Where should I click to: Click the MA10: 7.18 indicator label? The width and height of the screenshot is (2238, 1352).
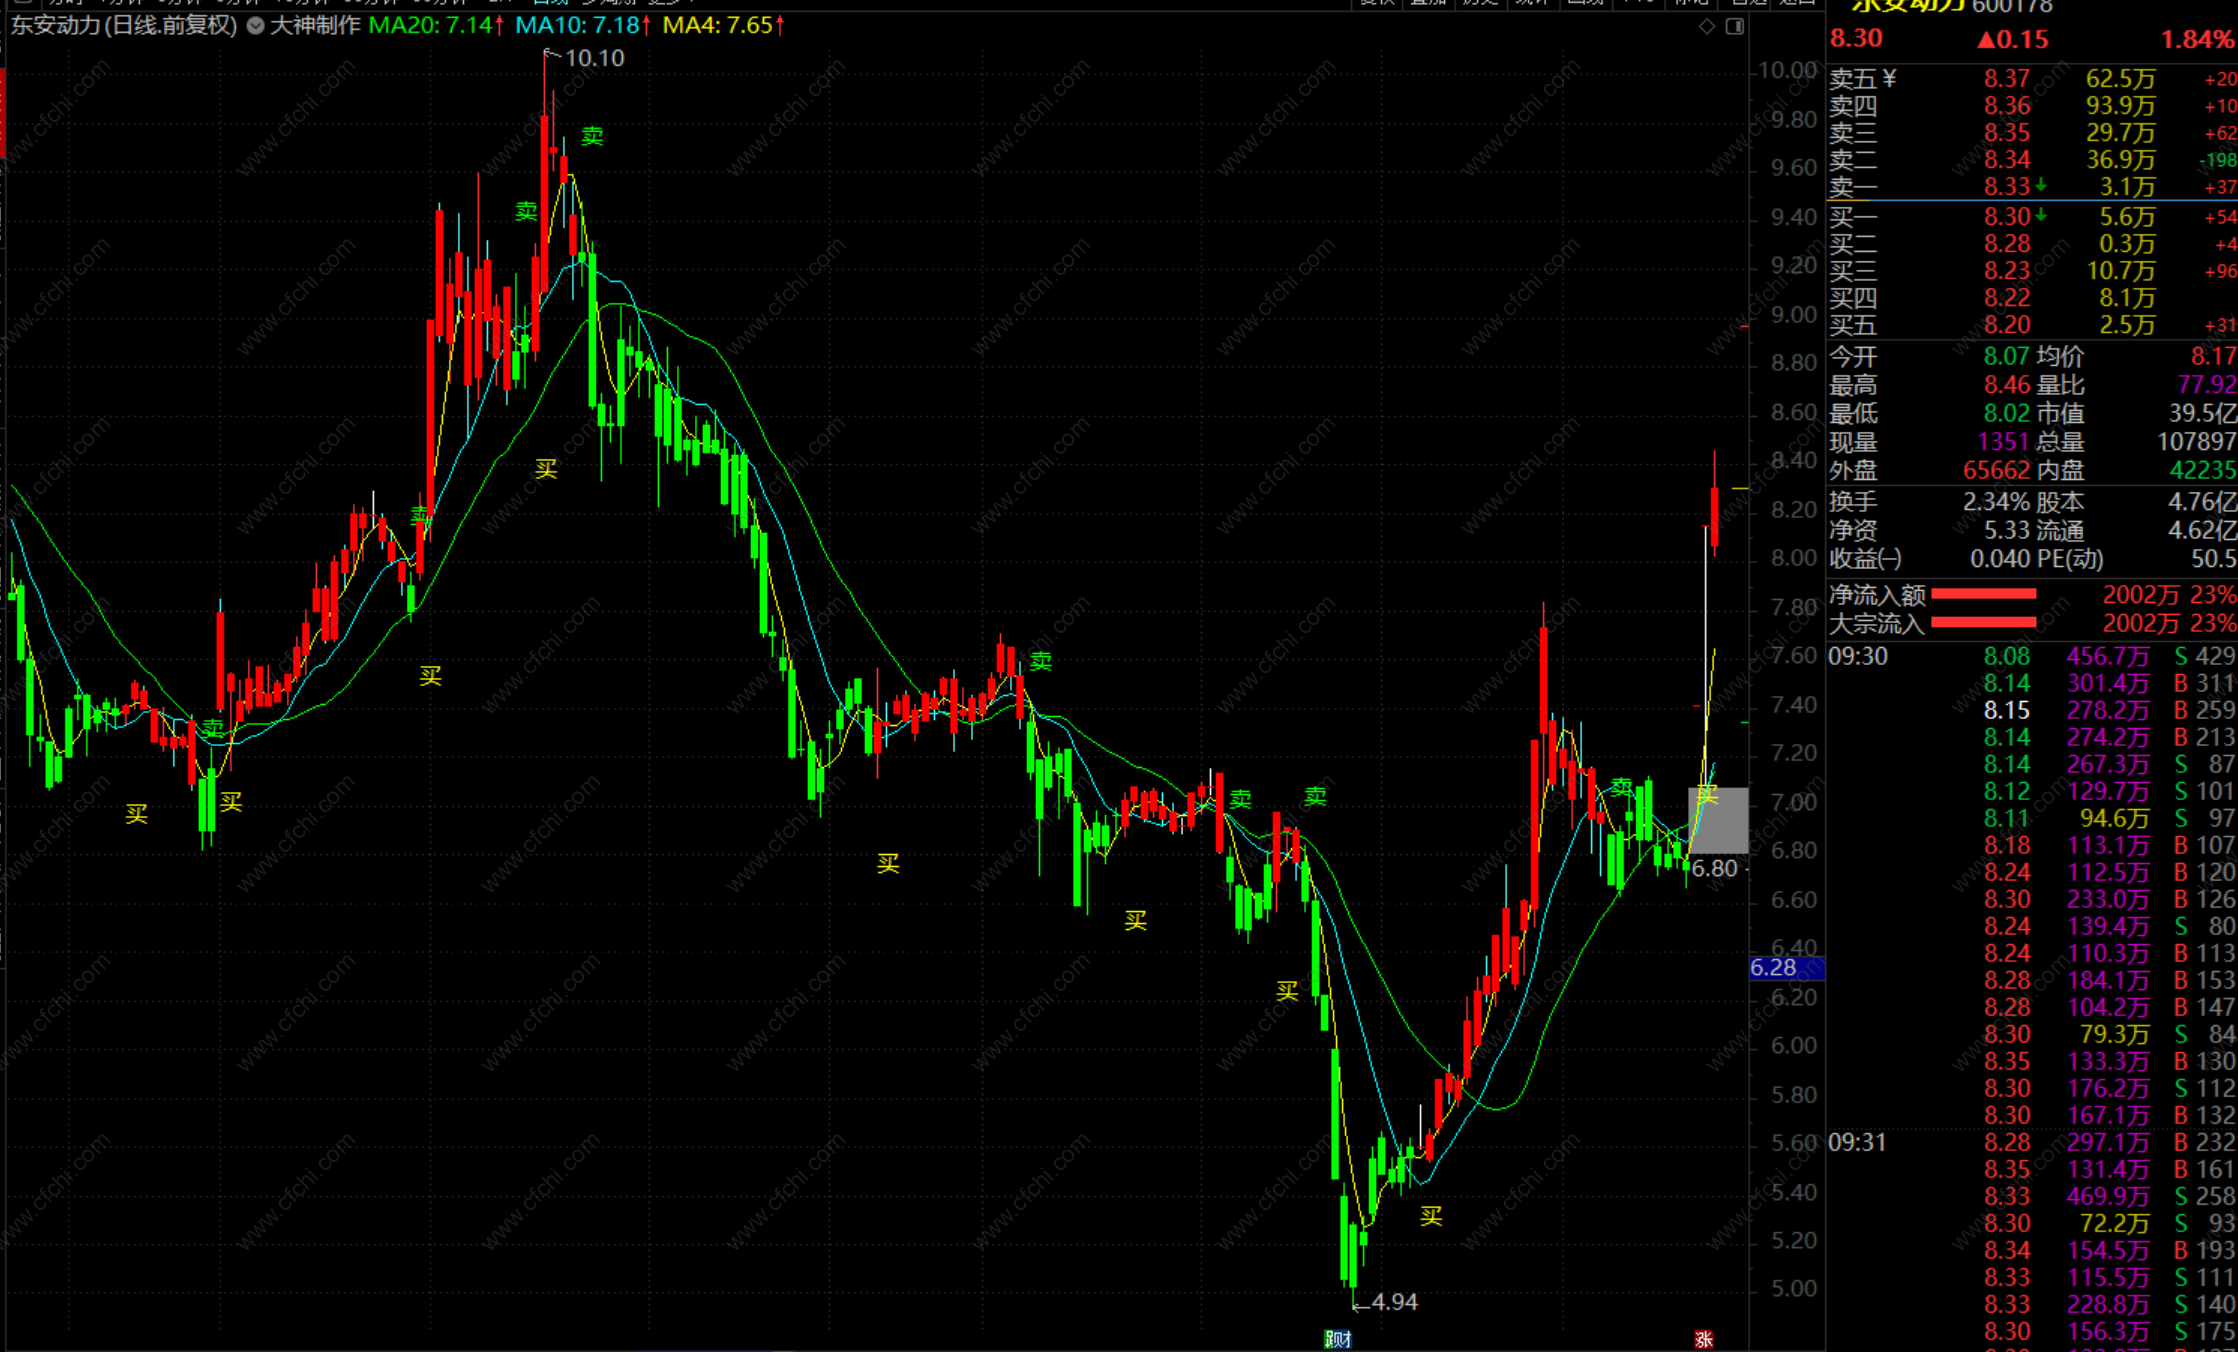click(x=576, y=26)
